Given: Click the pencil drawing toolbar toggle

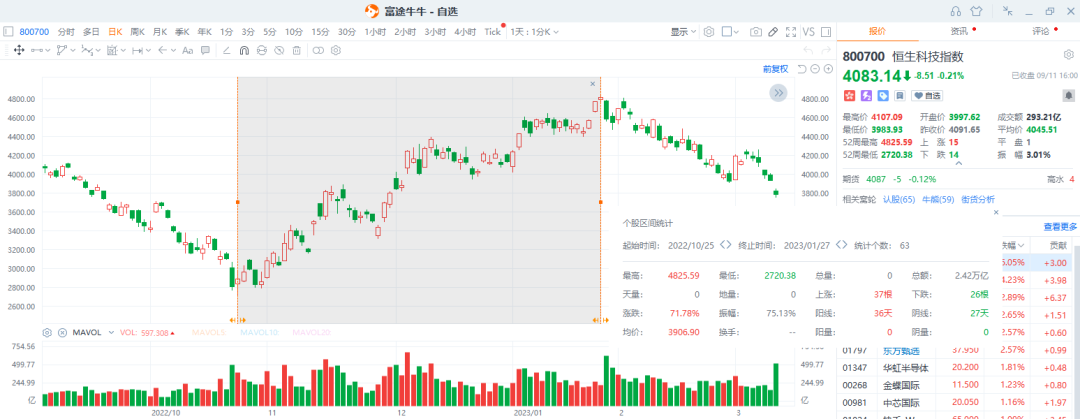Looking at the screenshot, I should (x=773, y=32).
